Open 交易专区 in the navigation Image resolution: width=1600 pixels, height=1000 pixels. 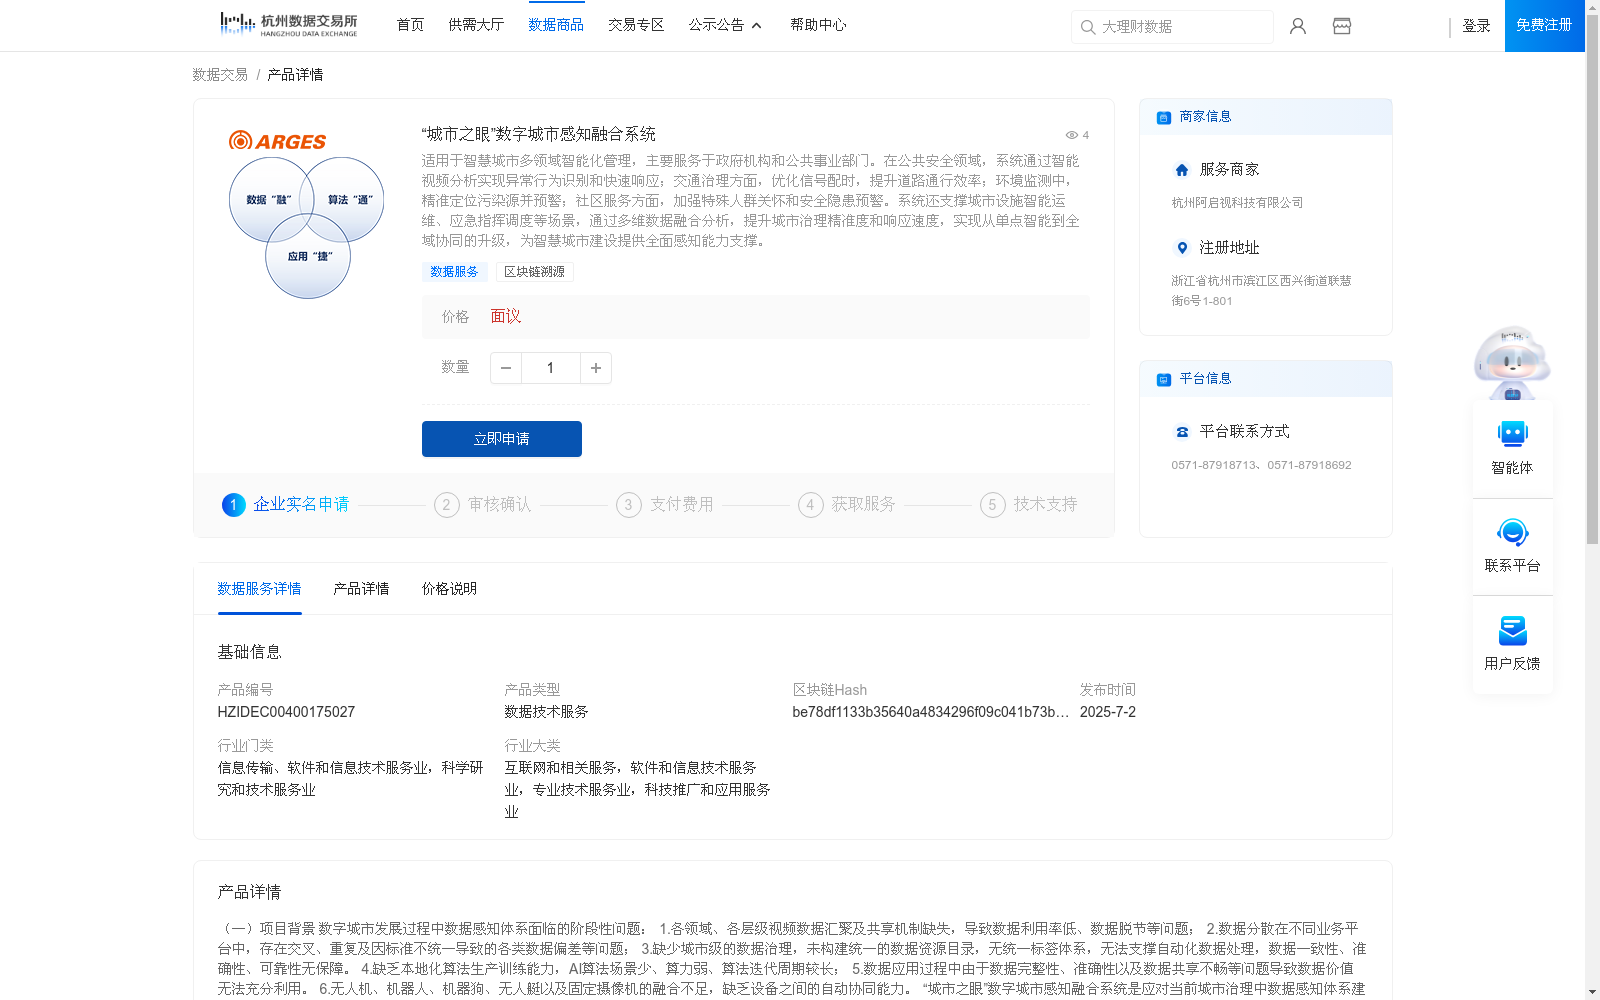(x=636, y=25)
